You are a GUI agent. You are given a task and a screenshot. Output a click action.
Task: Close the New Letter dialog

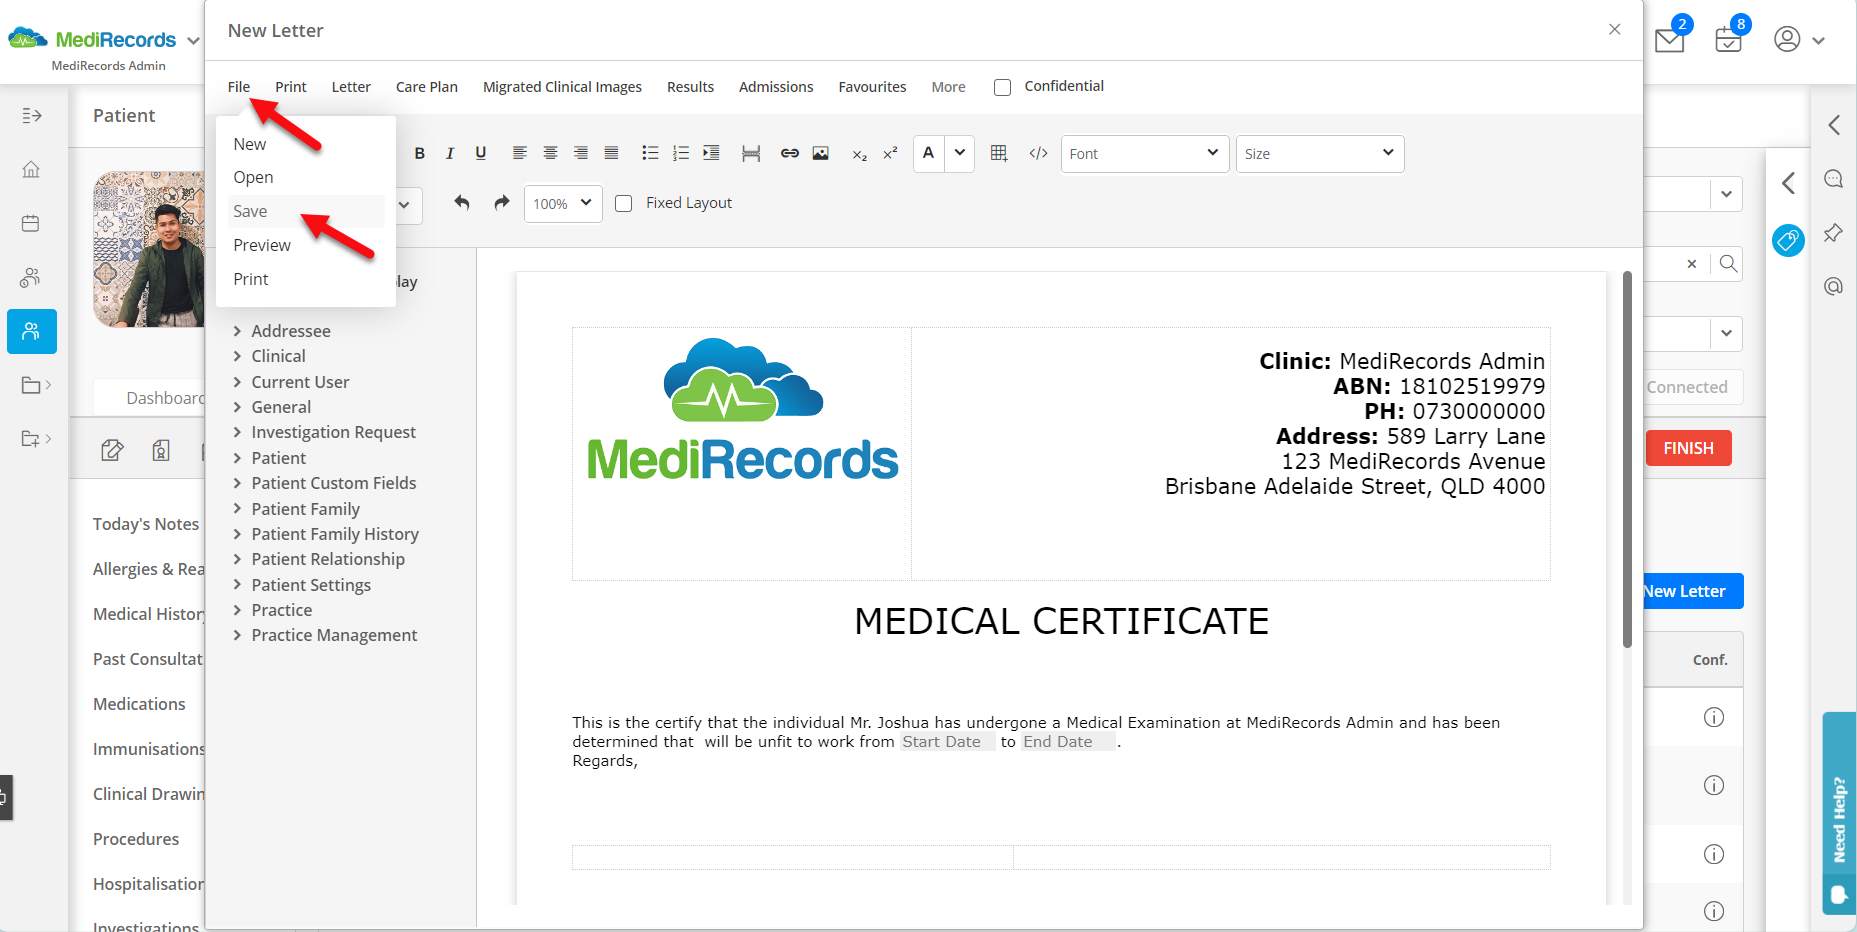point(1614,30)
